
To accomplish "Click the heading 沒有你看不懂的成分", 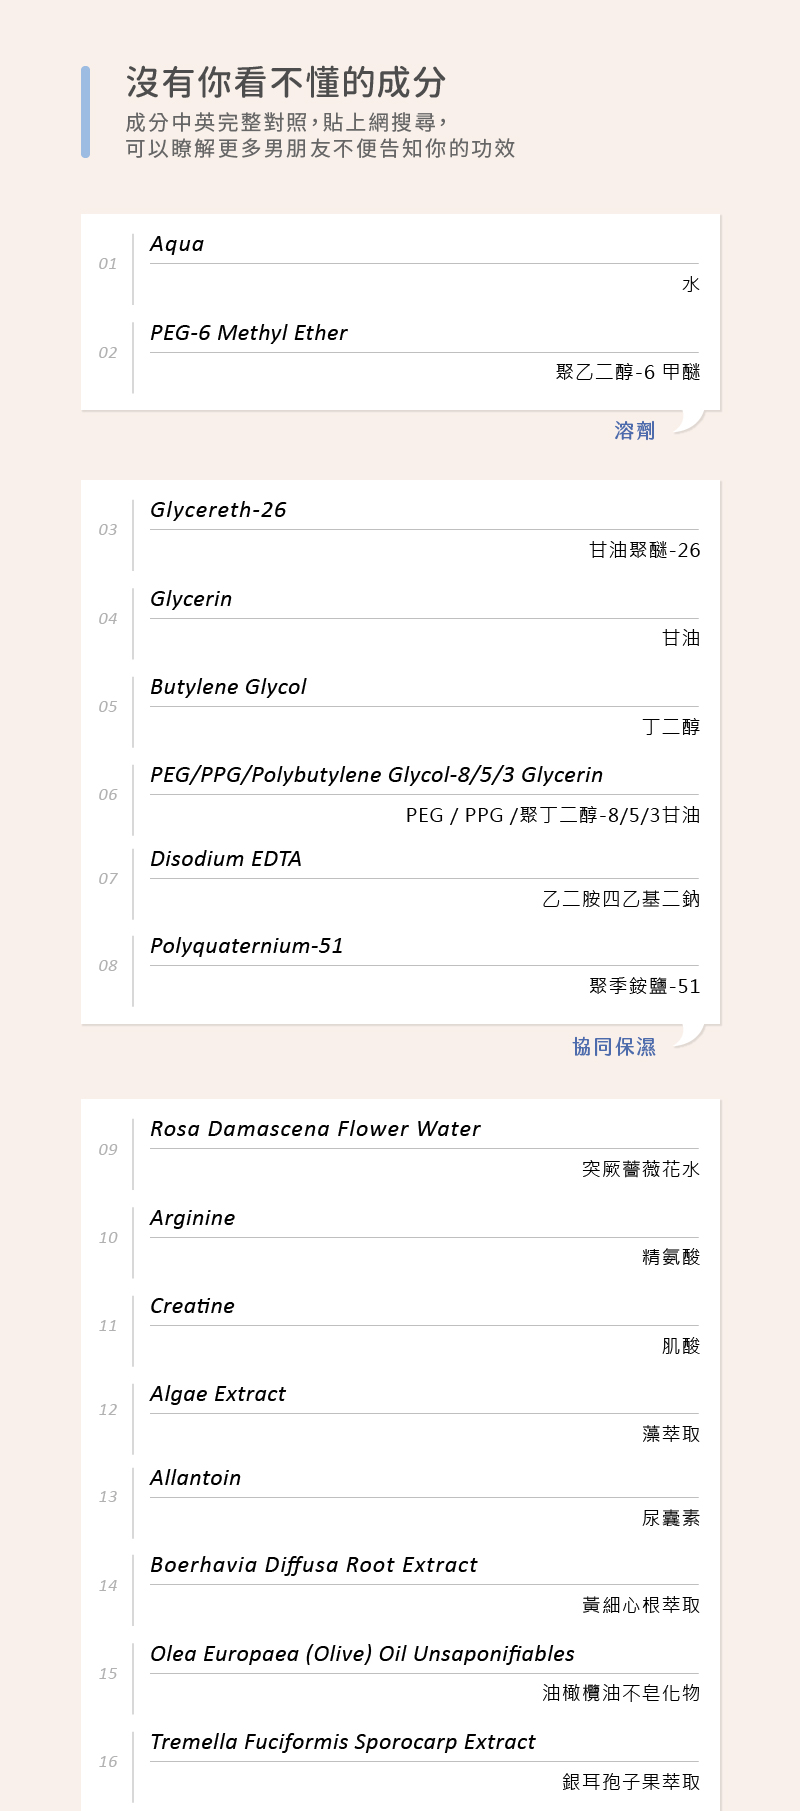I will point(286,83).
